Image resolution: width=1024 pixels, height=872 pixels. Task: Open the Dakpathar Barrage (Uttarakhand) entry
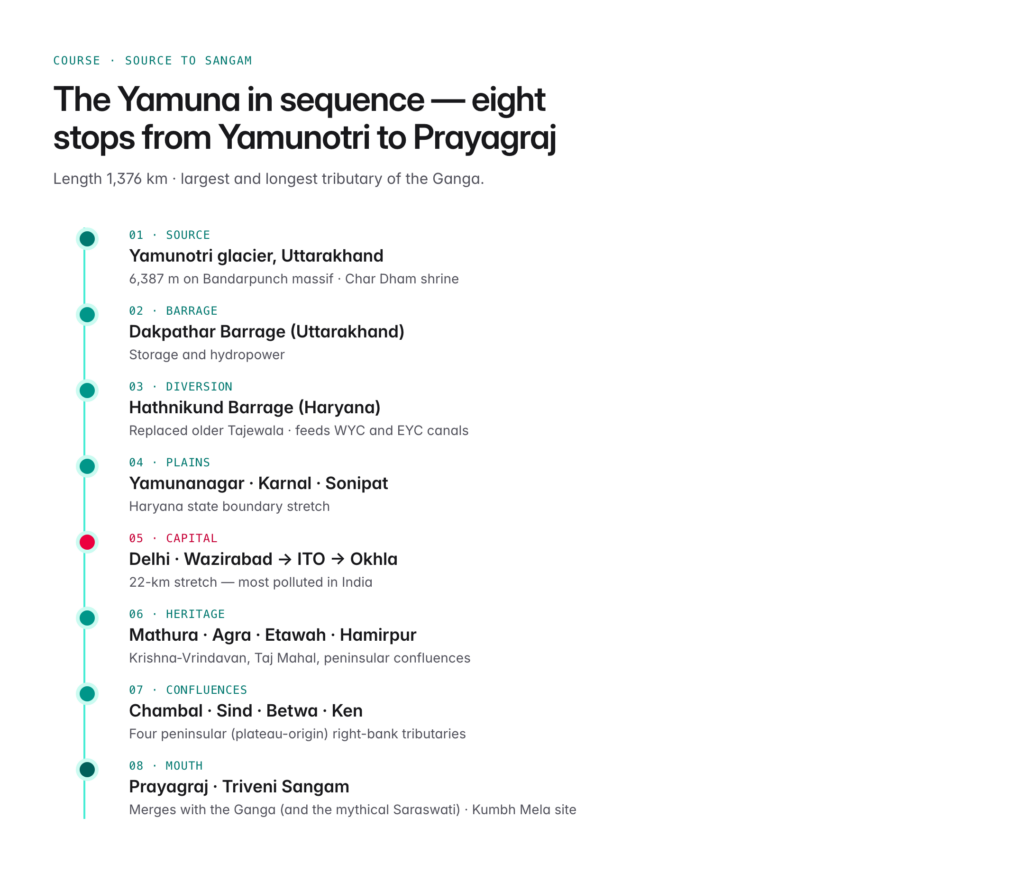(266, 332)
